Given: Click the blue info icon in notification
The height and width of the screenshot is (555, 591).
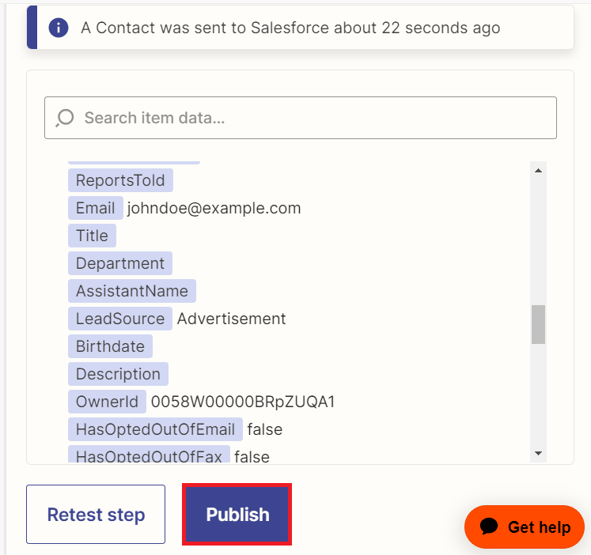Looking at the screenshot, I should point(58,28).
